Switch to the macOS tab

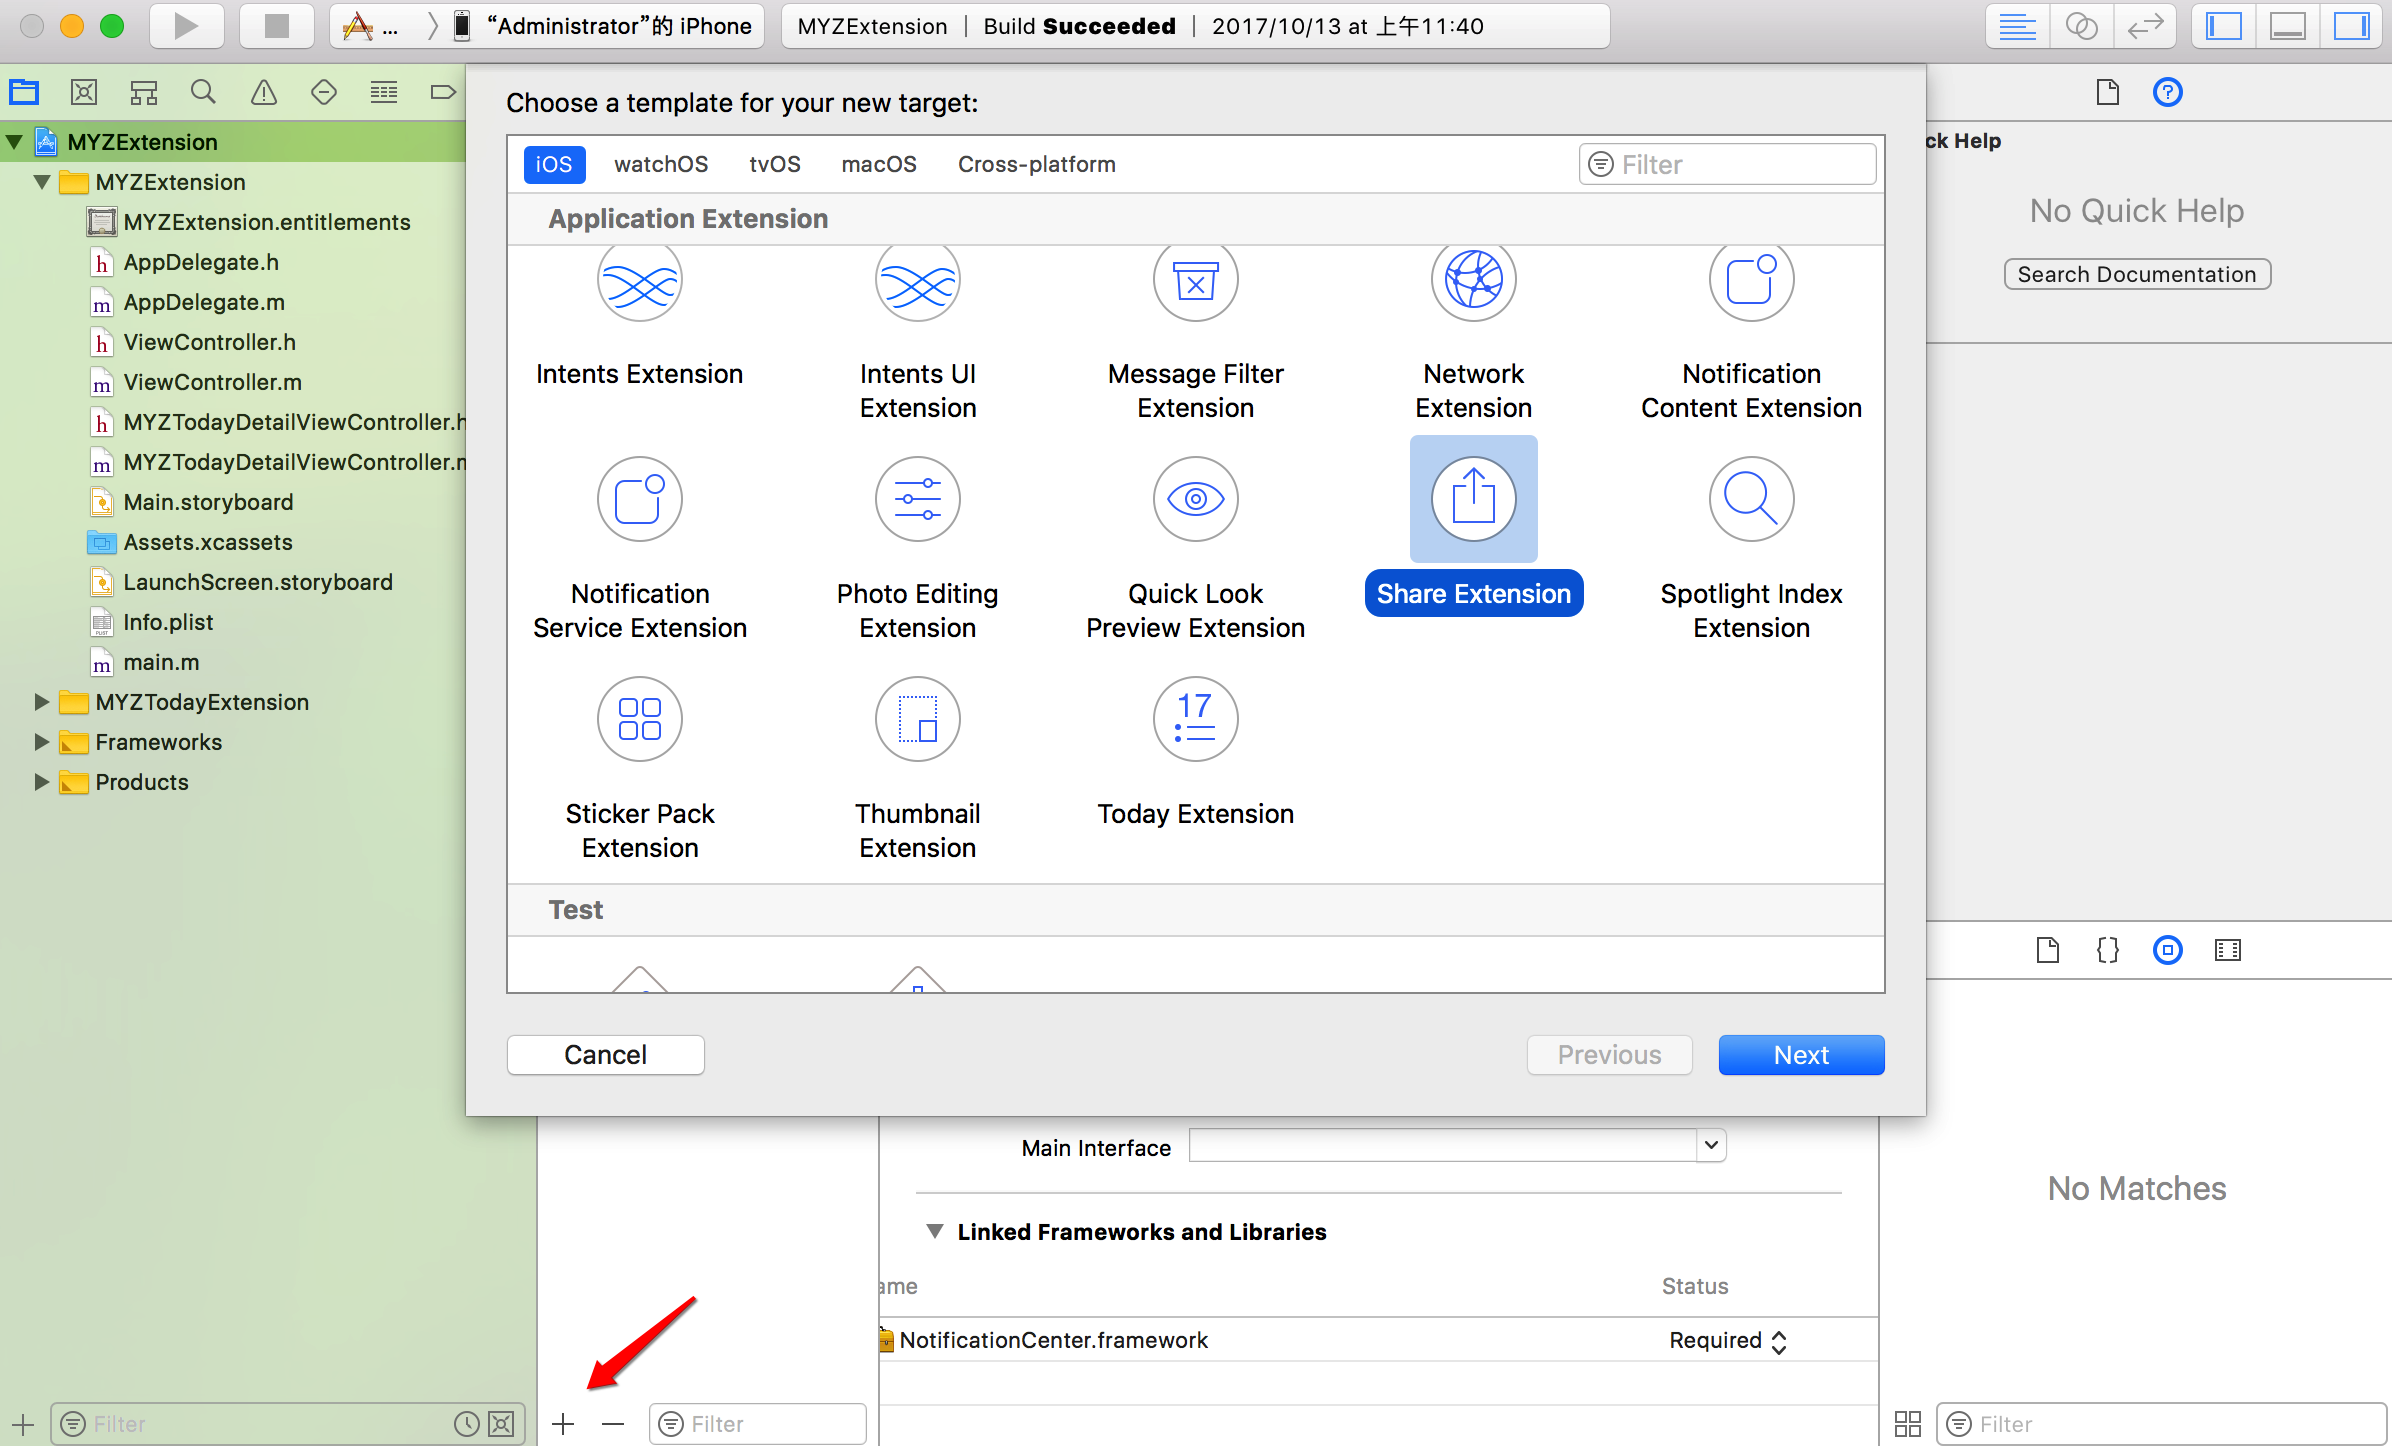878,164
